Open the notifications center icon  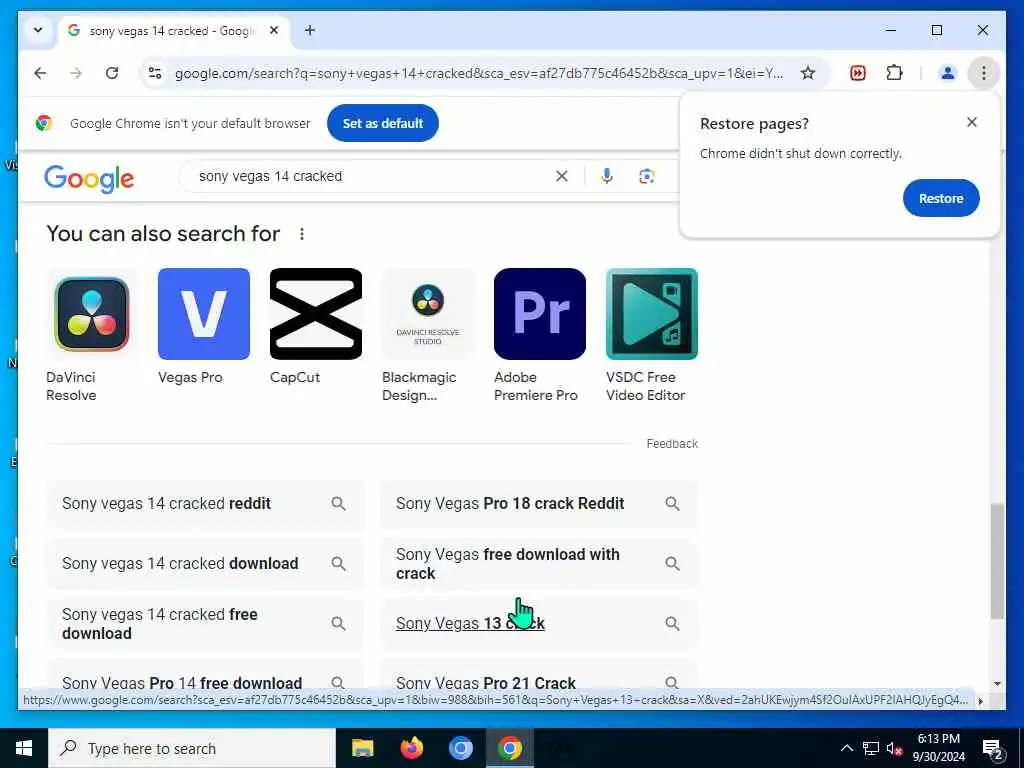[992, 749]
